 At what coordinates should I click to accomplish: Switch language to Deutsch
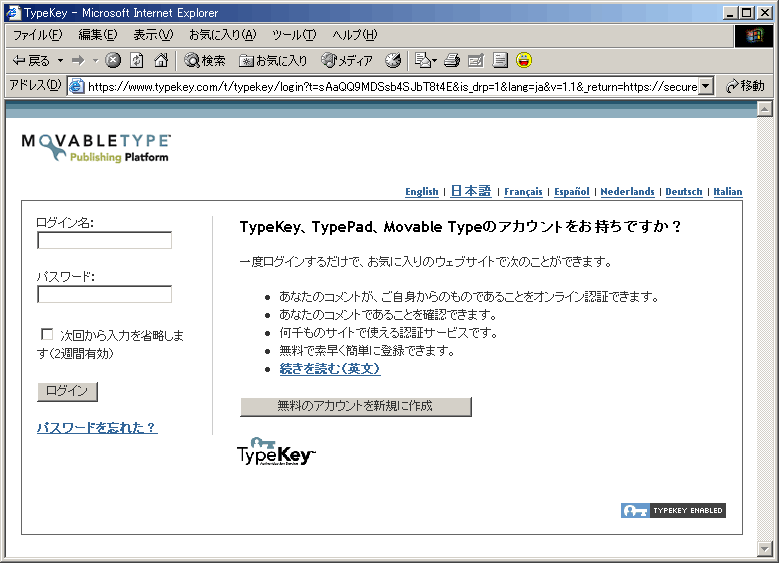point(684,192)
